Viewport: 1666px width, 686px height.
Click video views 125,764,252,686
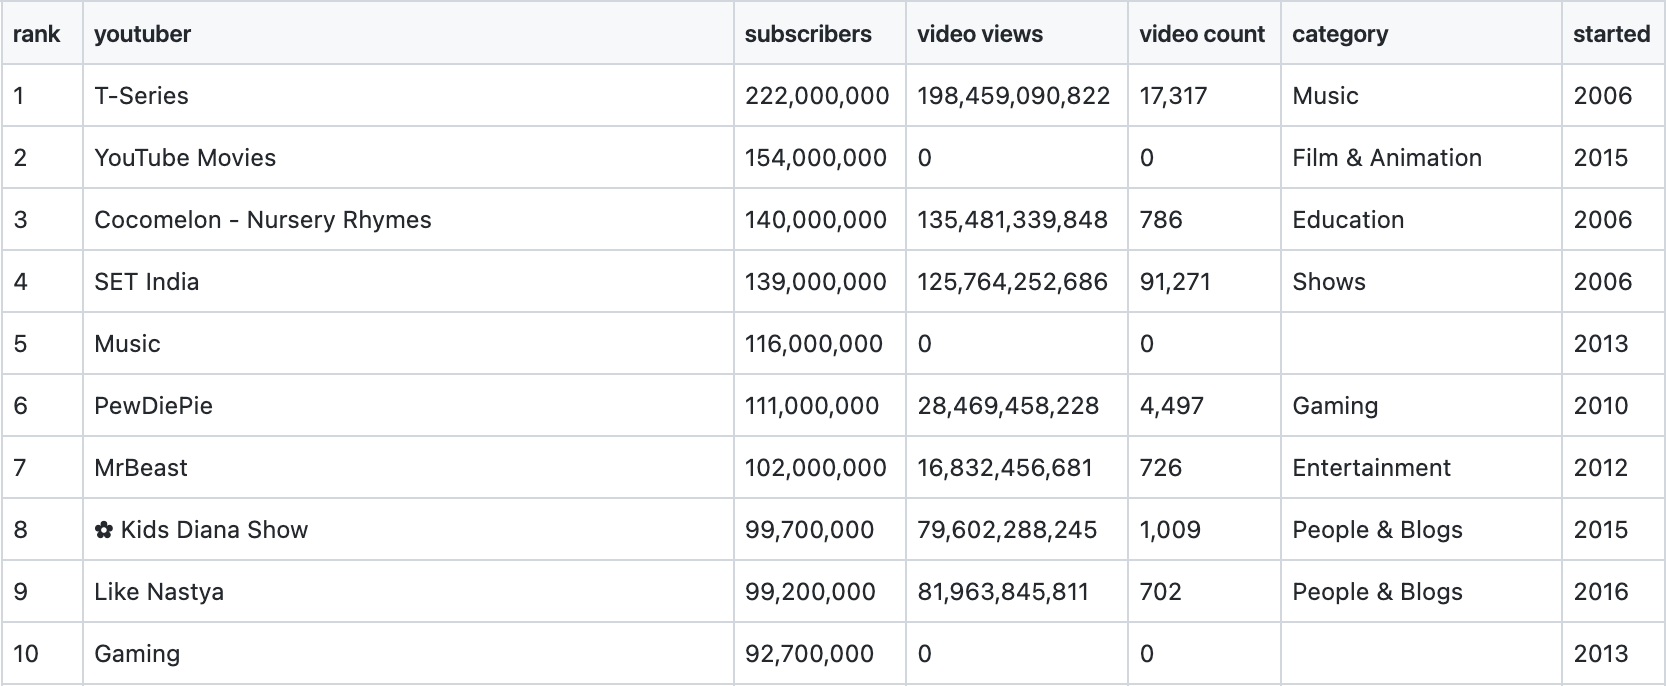(x=1012, y=282)
